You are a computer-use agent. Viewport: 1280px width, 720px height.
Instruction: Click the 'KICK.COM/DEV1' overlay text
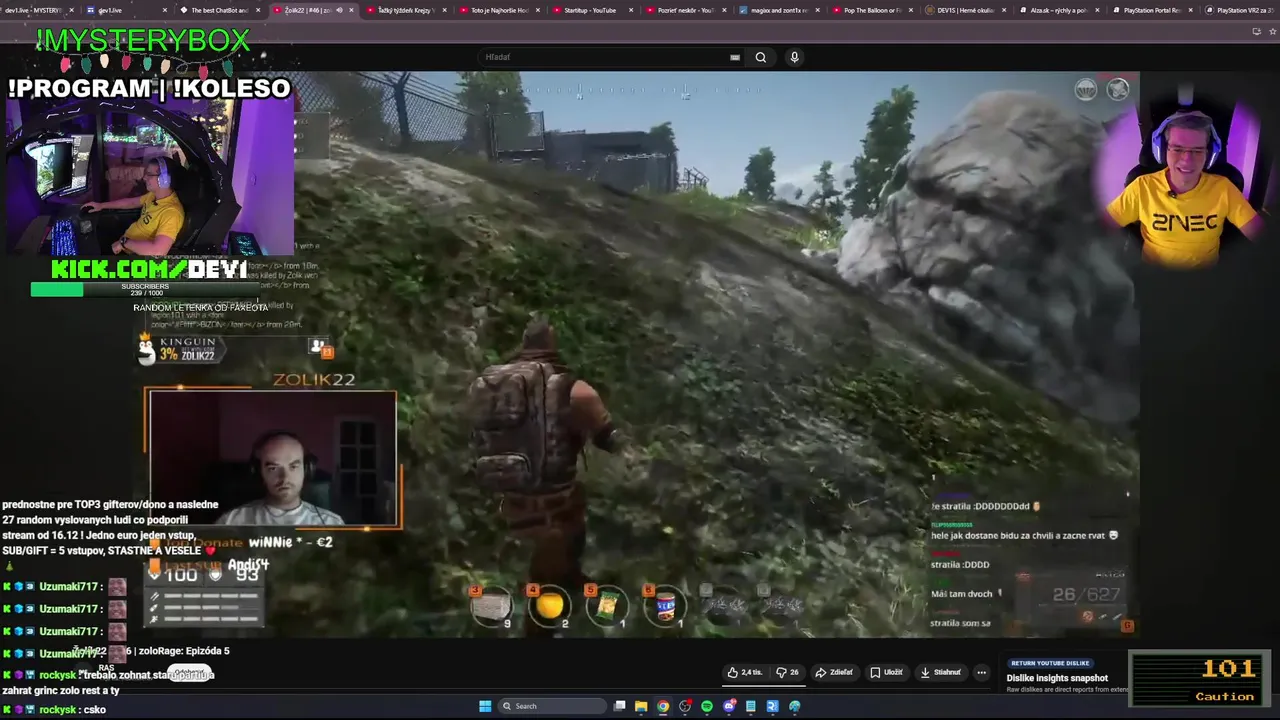coord(149,269)
